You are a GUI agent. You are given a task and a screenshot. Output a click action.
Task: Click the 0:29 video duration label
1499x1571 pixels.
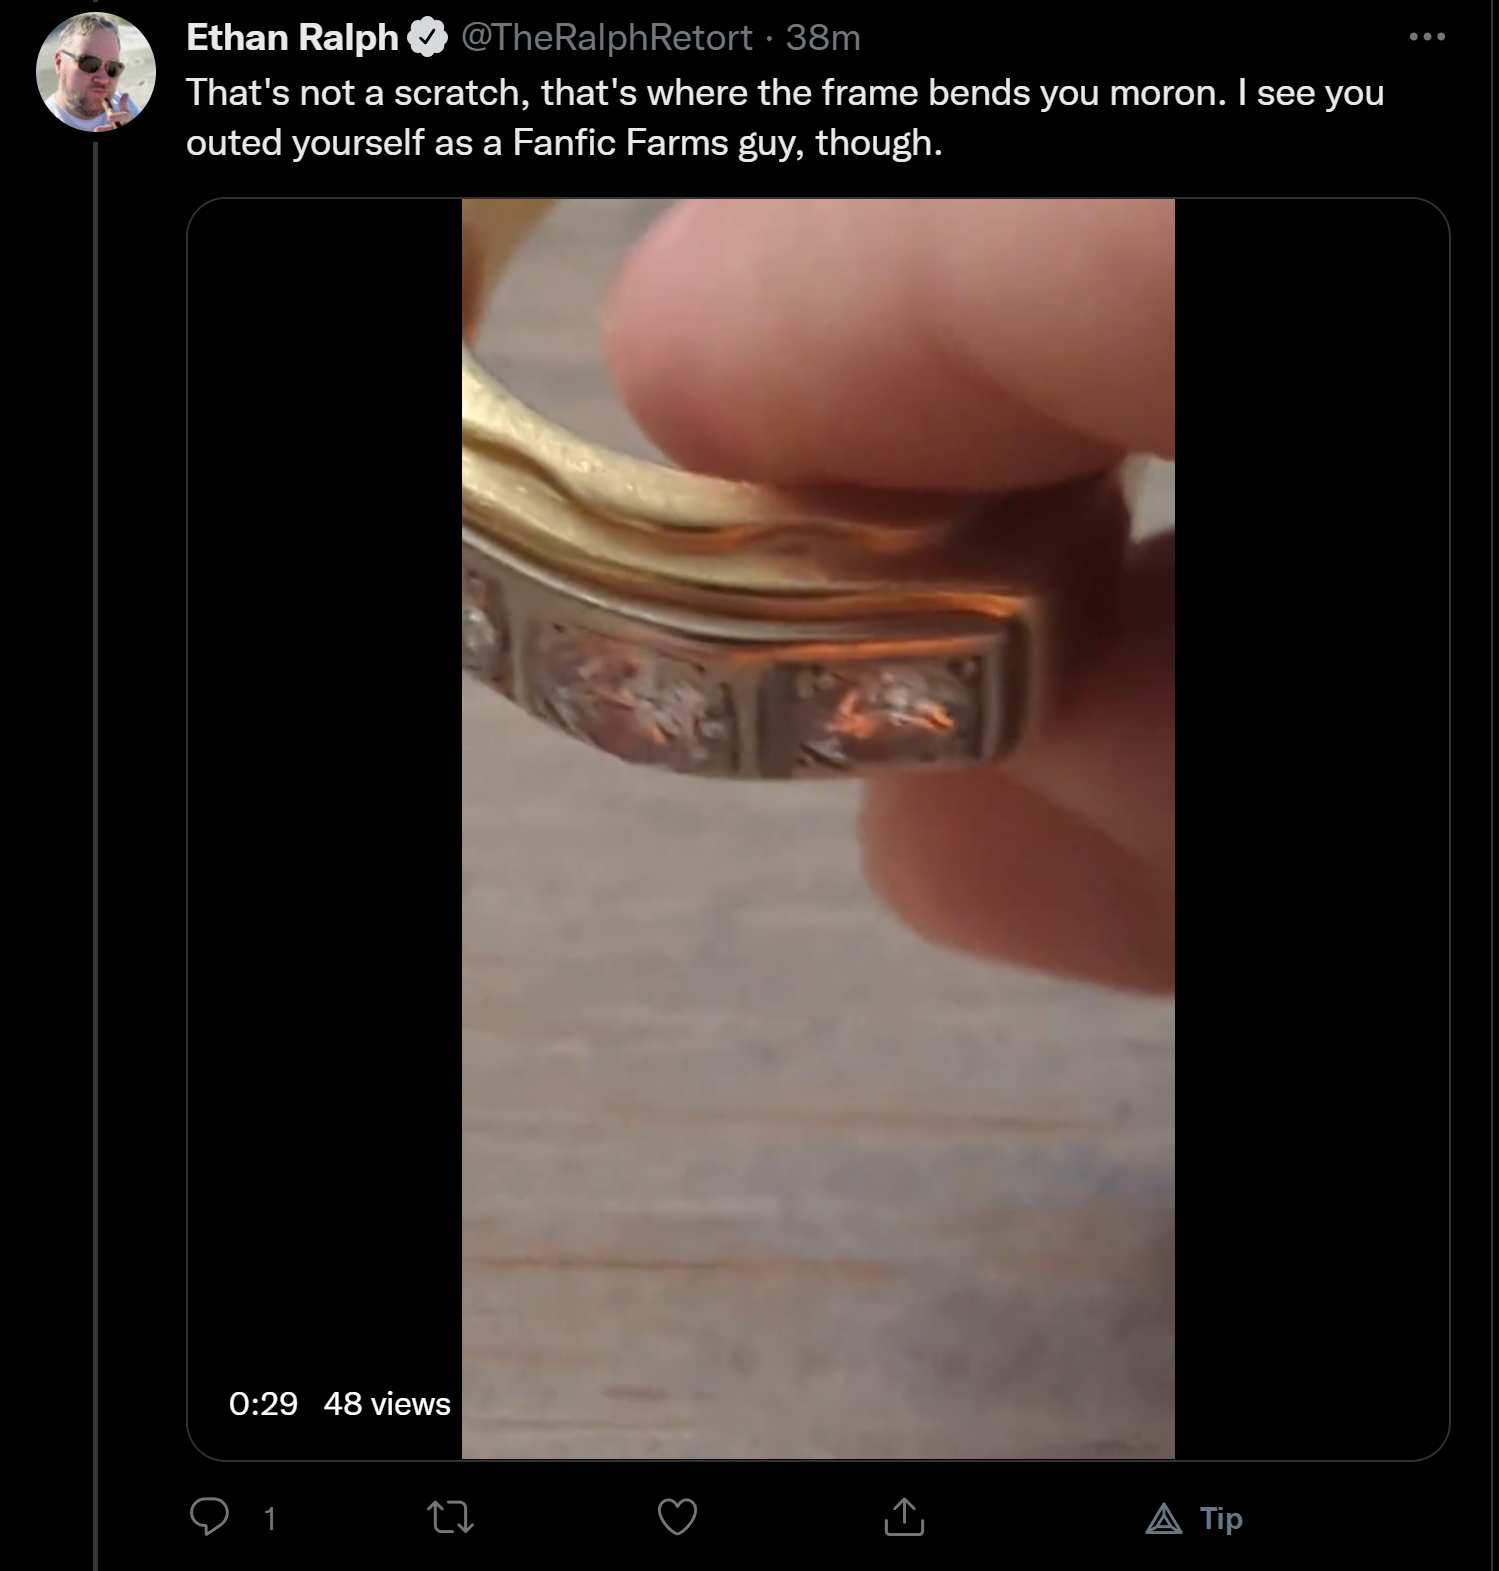[x=263, y=1404]
